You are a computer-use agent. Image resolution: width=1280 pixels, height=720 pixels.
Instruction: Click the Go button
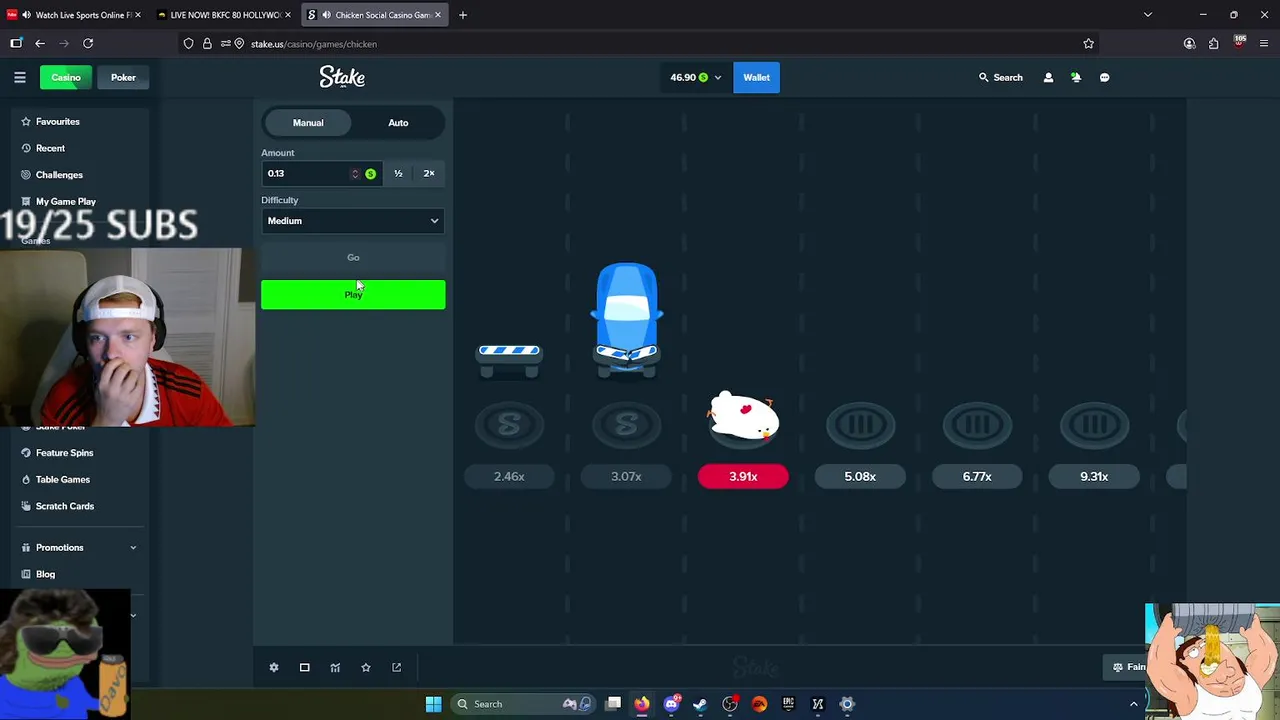353,257
